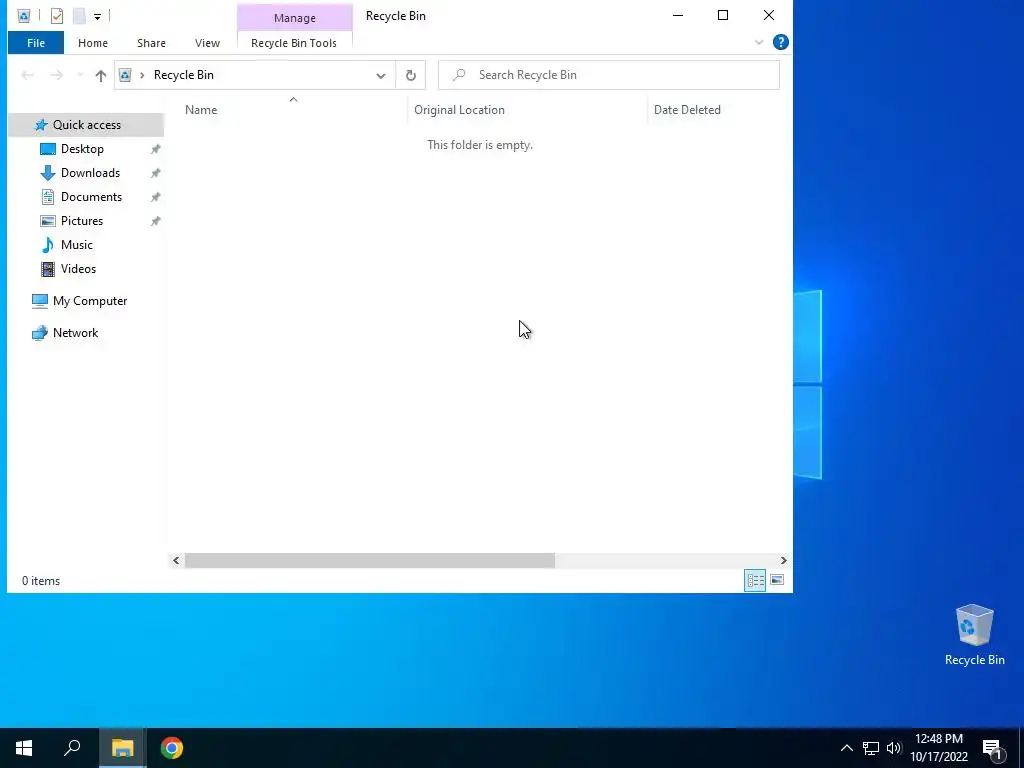Switch to the Home ribbon tab

tap(93, 43)
